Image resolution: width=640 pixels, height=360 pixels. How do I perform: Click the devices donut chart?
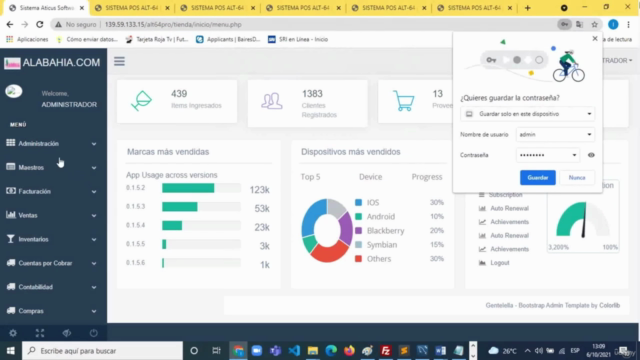pyautogui.click(x=327, y=230)
